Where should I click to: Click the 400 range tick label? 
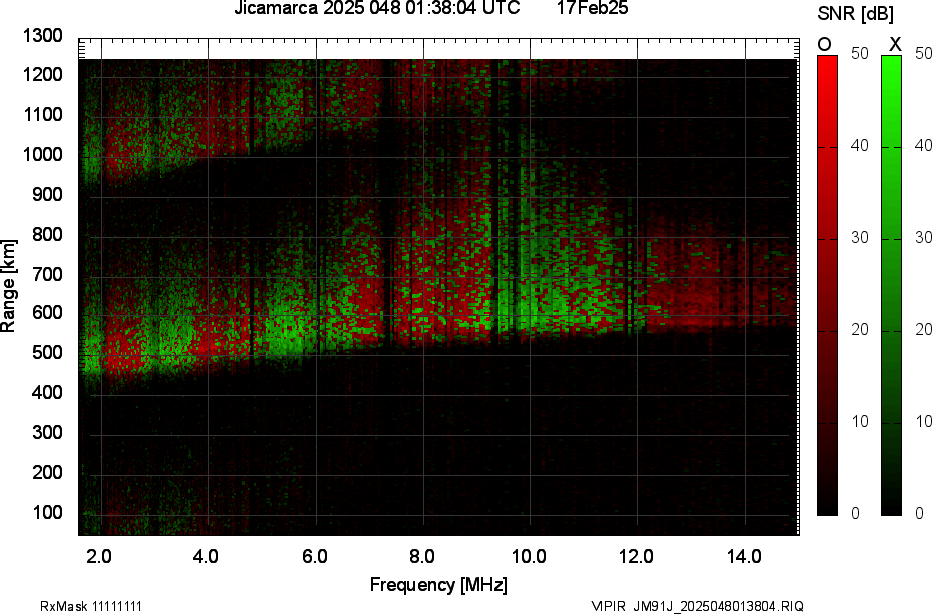pyautogui.click(x=47, y=392)
